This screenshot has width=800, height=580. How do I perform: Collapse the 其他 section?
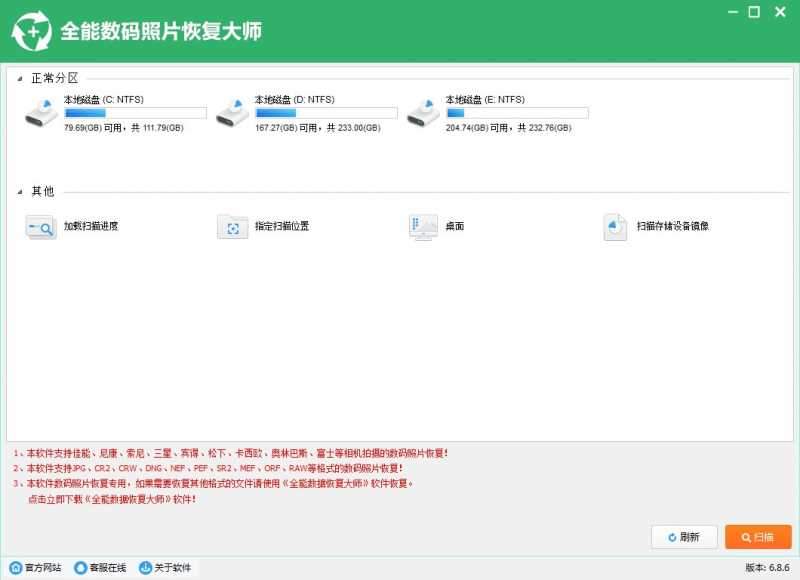click(x=22, y=190)
